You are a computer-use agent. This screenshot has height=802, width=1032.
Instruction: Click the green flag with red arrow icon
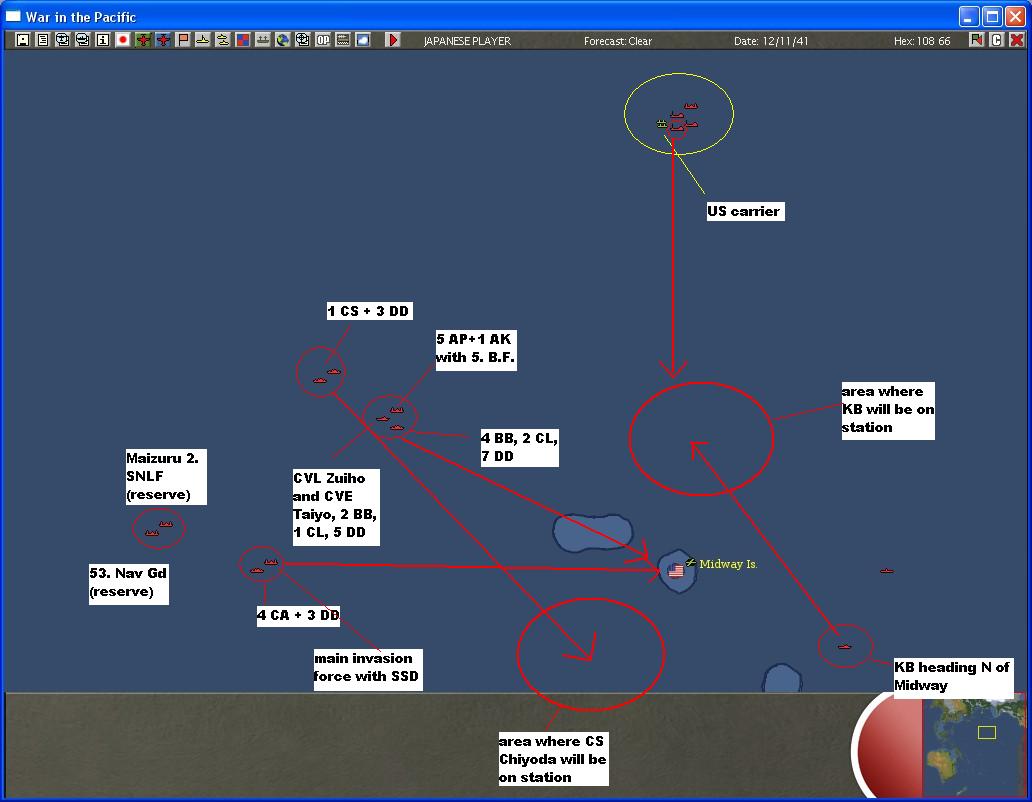point(976,40)
